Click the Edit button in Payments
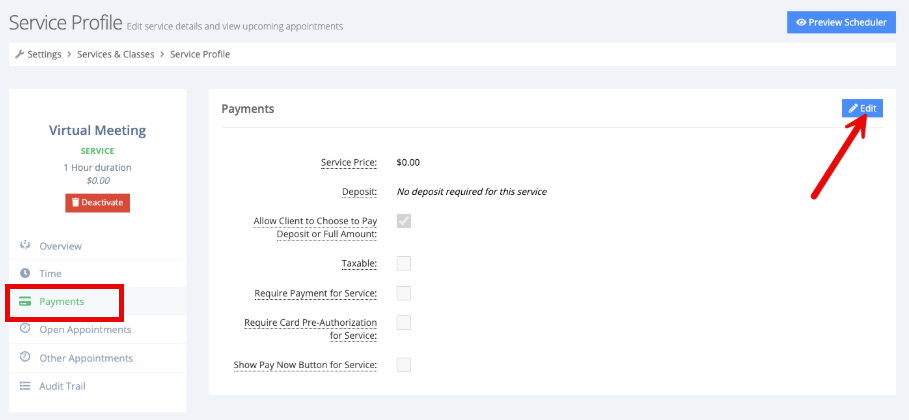Viewport: 909px width, 420px height. coord(862,108)
